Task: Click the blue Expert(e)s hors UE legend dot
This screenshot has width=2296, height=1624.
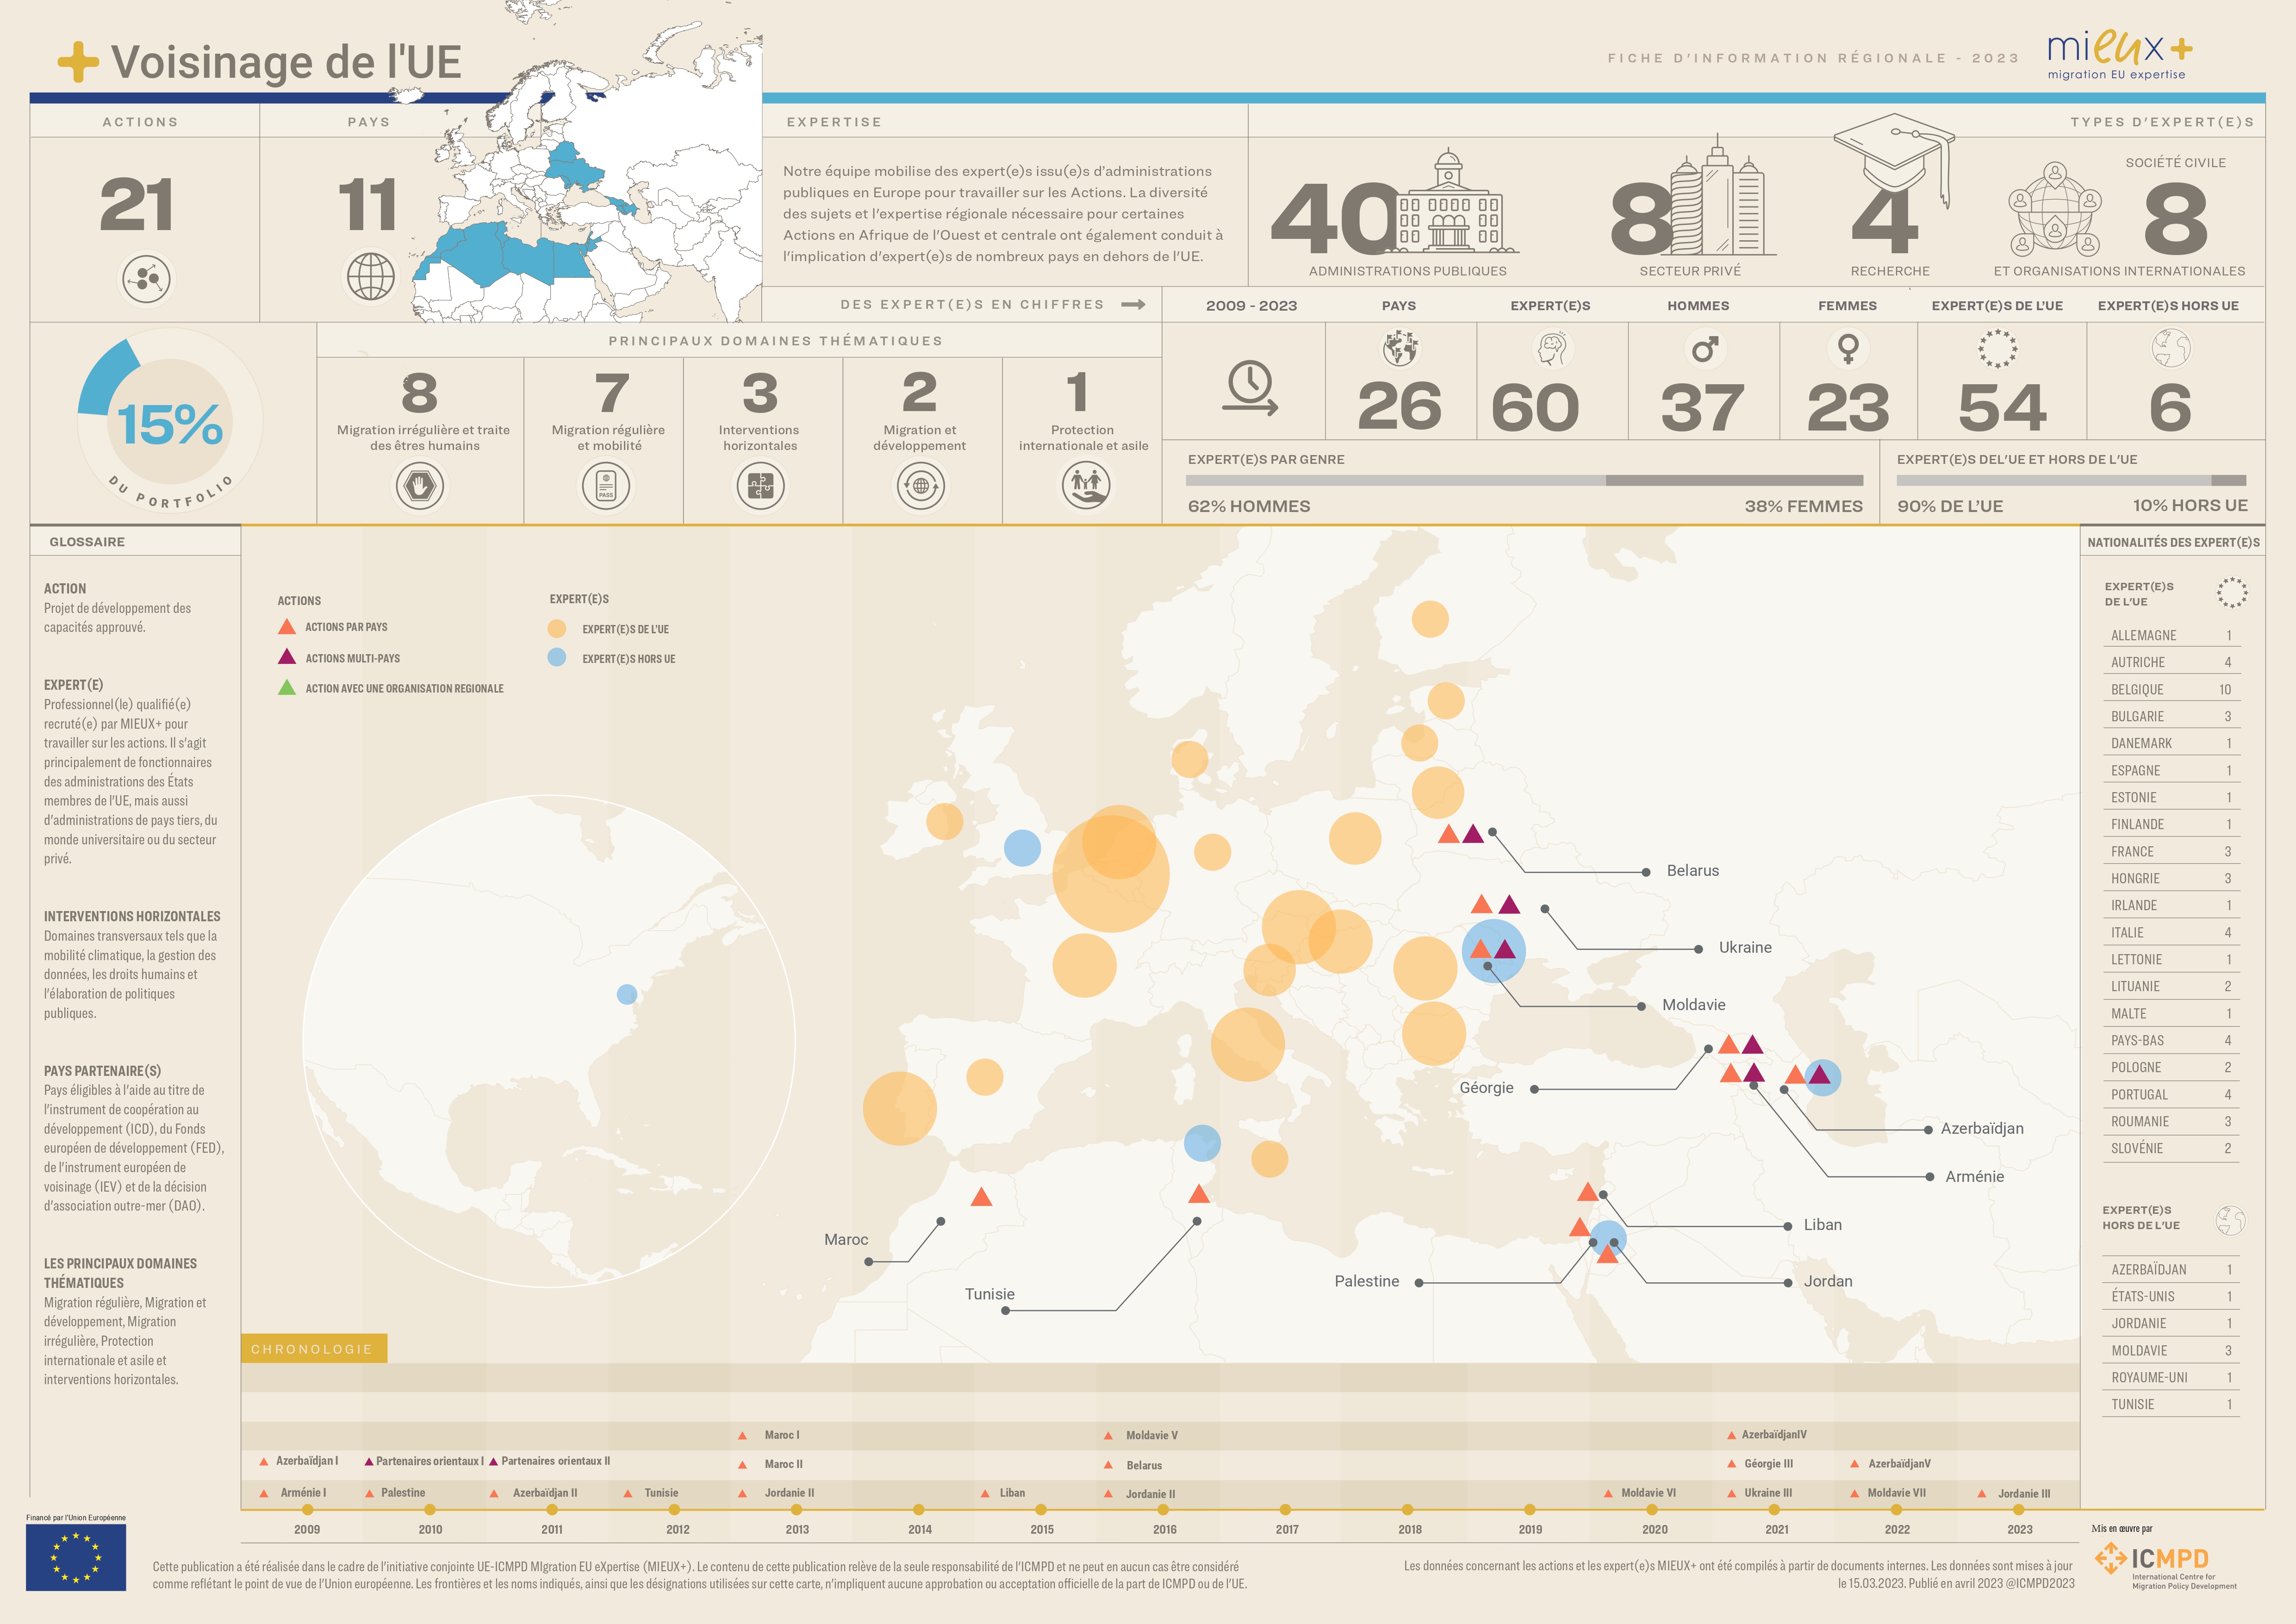Action: tap(557, 657)
